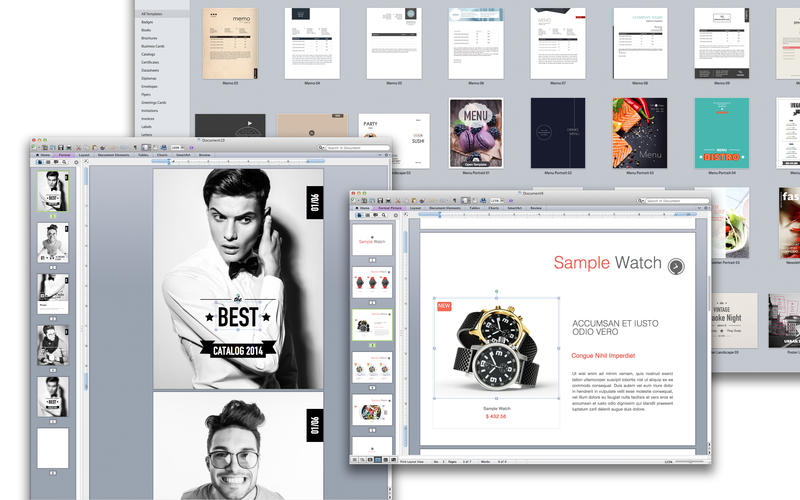
Task: Select watch product image on page
Action: [496, 347]
